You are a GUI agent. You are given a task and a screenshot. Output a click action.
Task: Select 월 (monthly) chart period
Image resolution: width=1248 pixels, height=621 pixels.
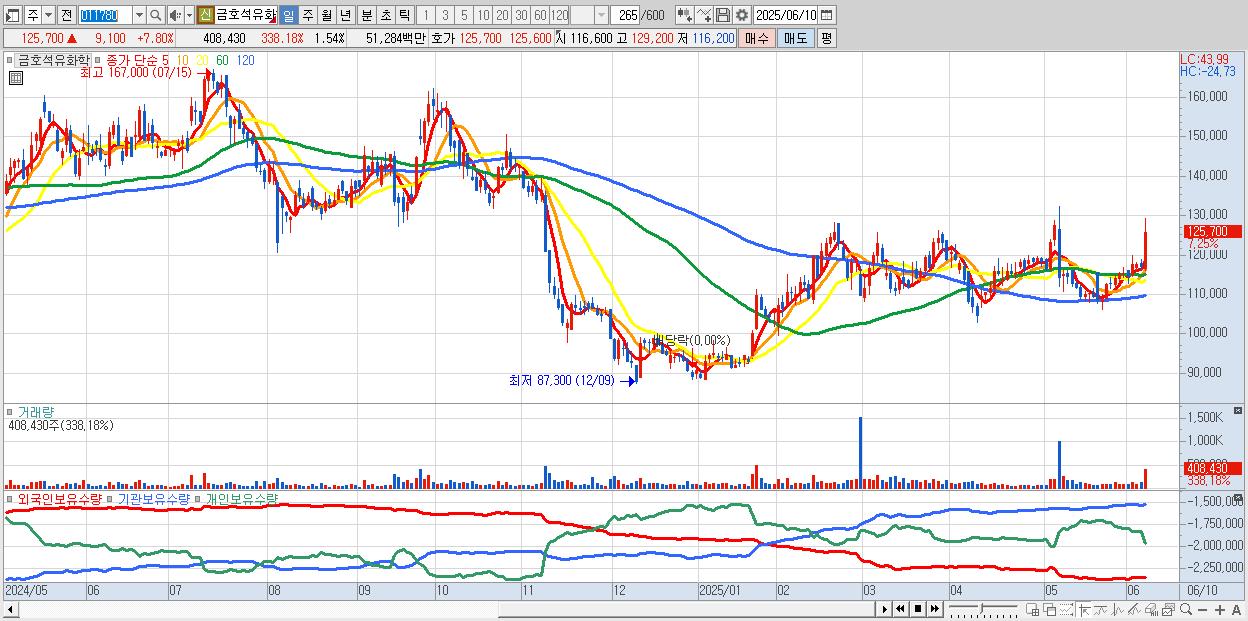pyautogui.click(x=326, y=15)
